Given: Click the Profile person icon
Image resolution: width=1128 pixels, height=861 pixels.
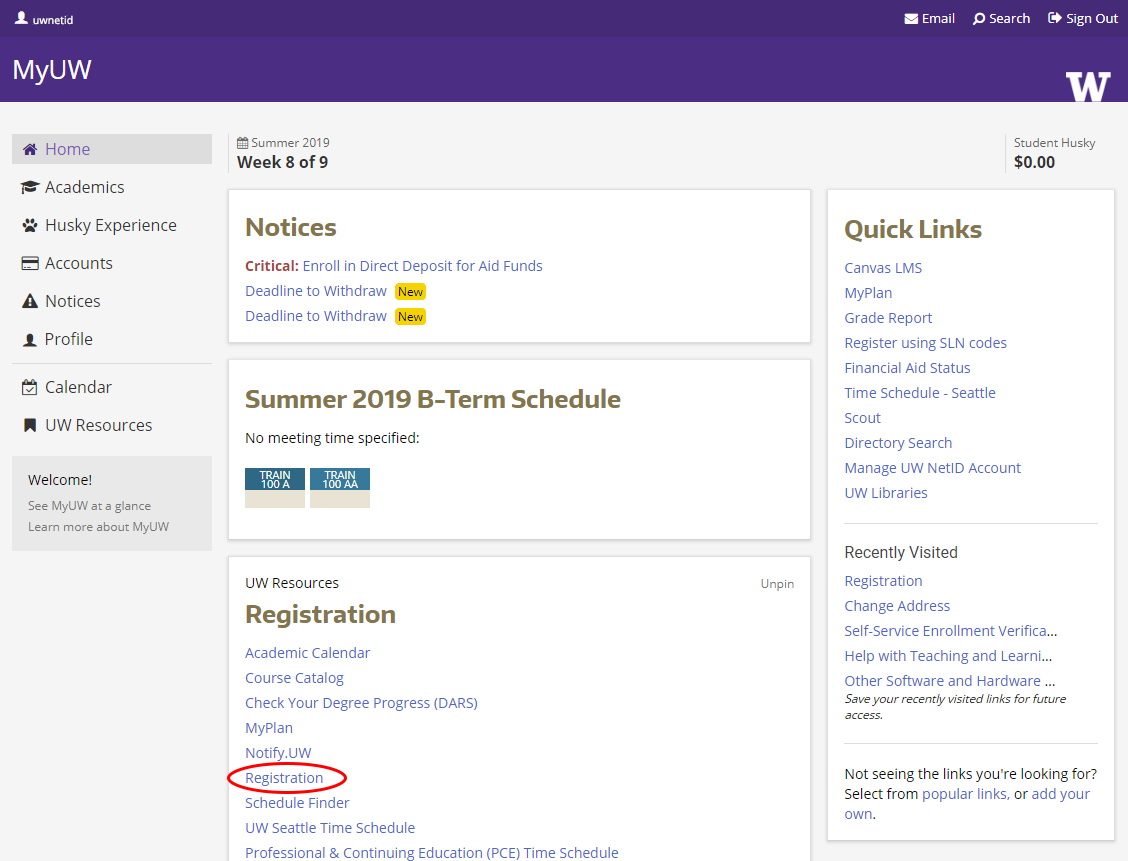Looking at the screenshot, I should [x=30, y=340].
